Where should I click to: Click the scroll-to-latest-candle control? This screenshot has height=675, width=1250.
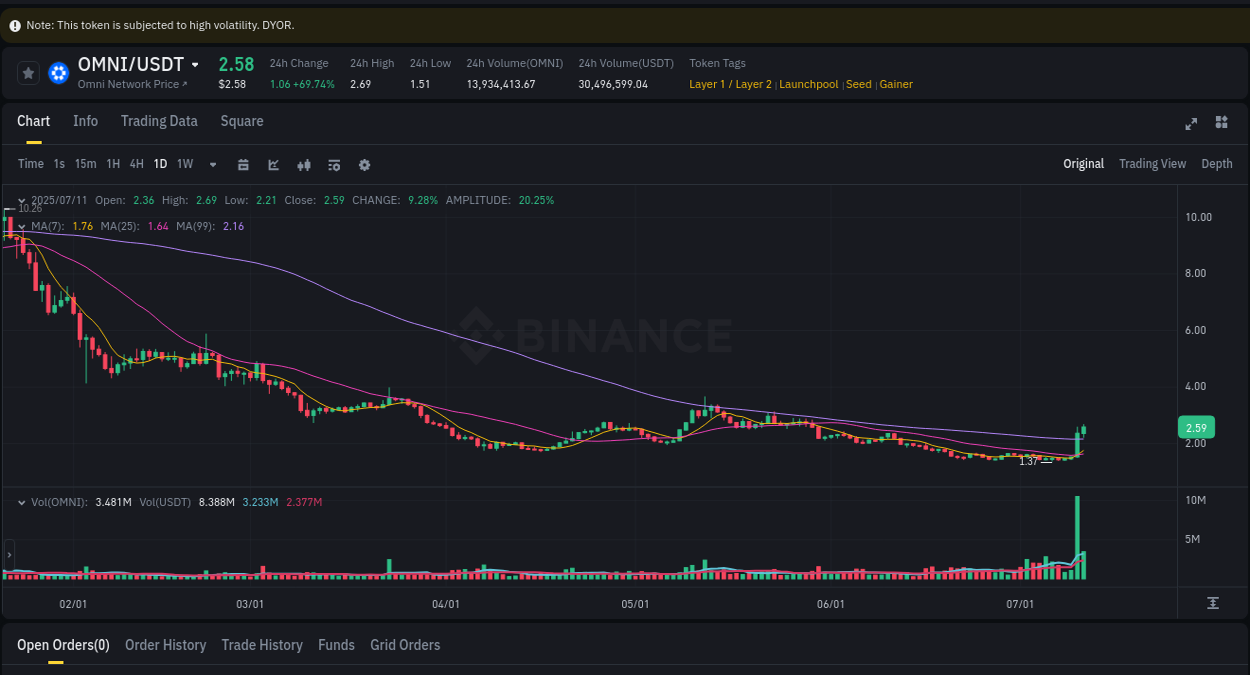click(x=1212, y=603)
